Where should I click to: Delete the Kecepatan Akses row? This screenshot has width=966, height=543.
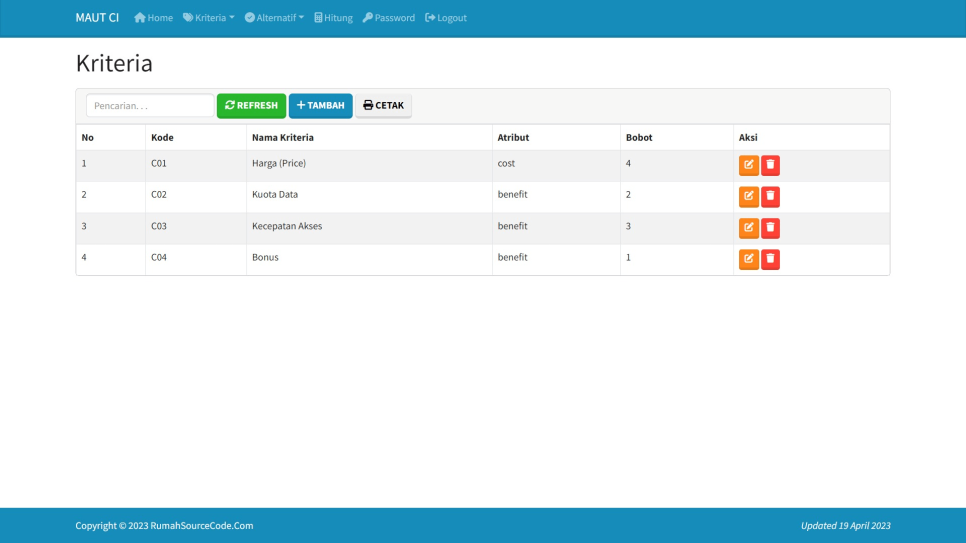[770, 228]
